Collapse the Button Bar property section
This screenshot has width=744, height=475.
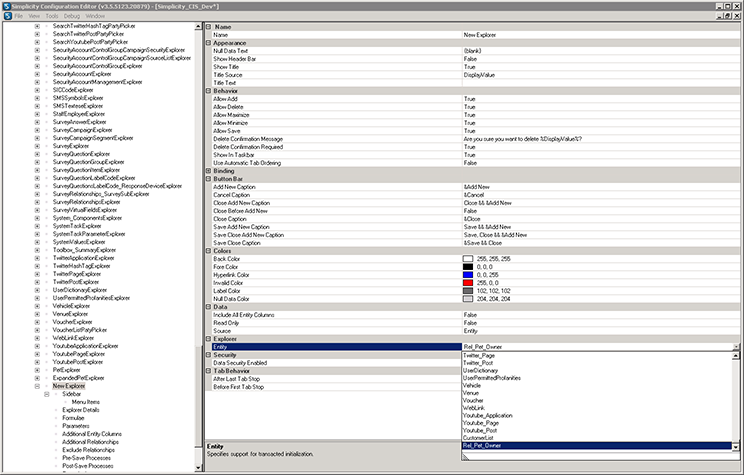point(208,178)
